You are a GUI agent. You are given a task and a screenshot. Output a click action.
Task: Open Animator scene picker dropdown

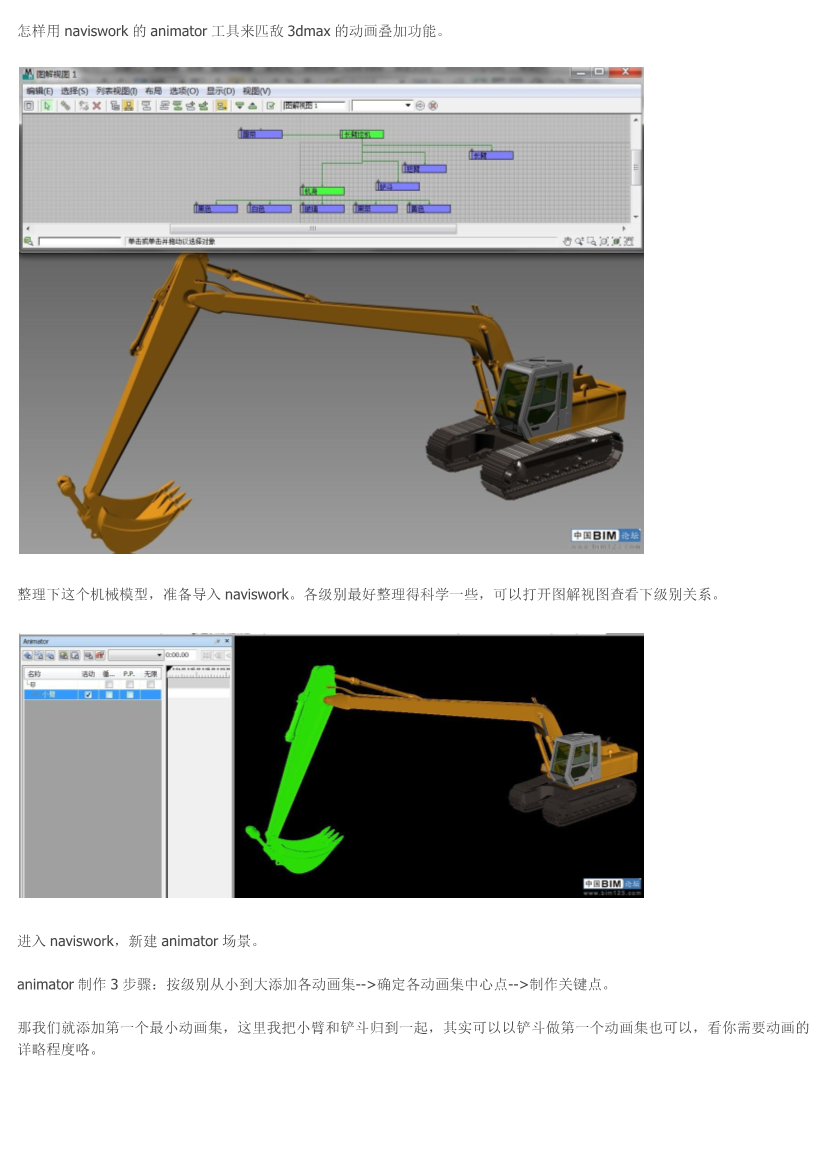[x=136, y=655]
